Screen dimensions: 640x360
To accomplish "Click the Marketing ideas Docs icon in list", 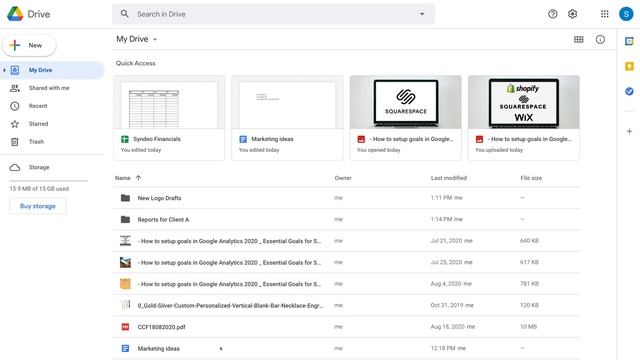I will tap(125, 349).
